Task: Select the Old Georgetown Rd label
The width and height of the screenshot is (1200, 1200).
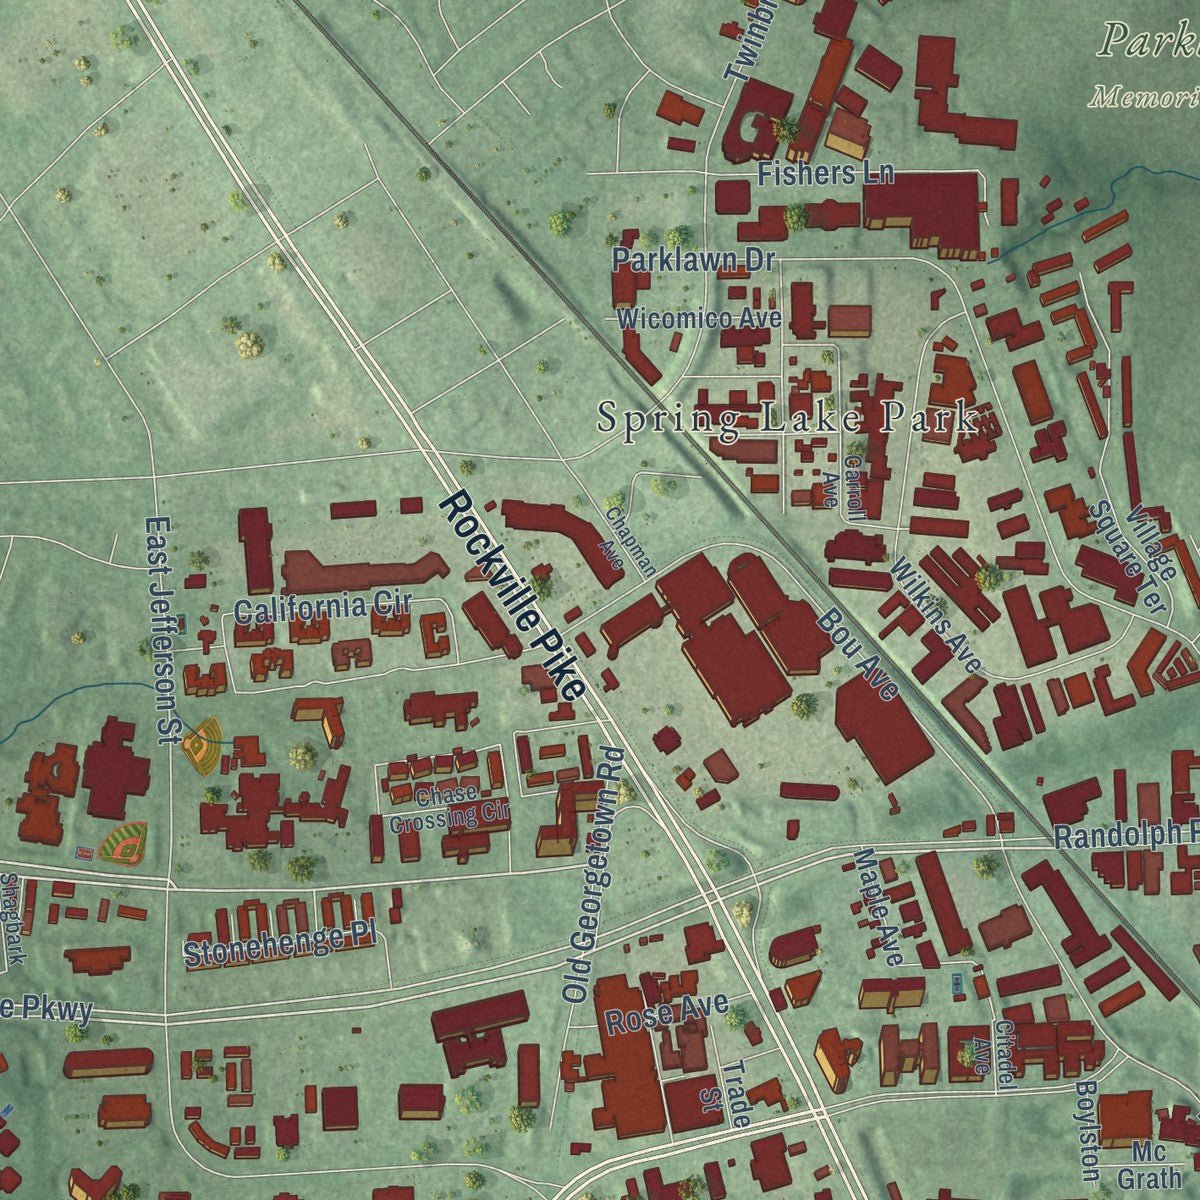Action: (x=593, y=874)
